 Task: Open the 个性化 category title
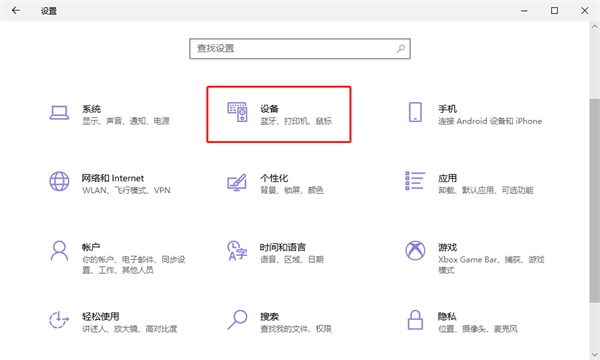click(x=274, y=178)
